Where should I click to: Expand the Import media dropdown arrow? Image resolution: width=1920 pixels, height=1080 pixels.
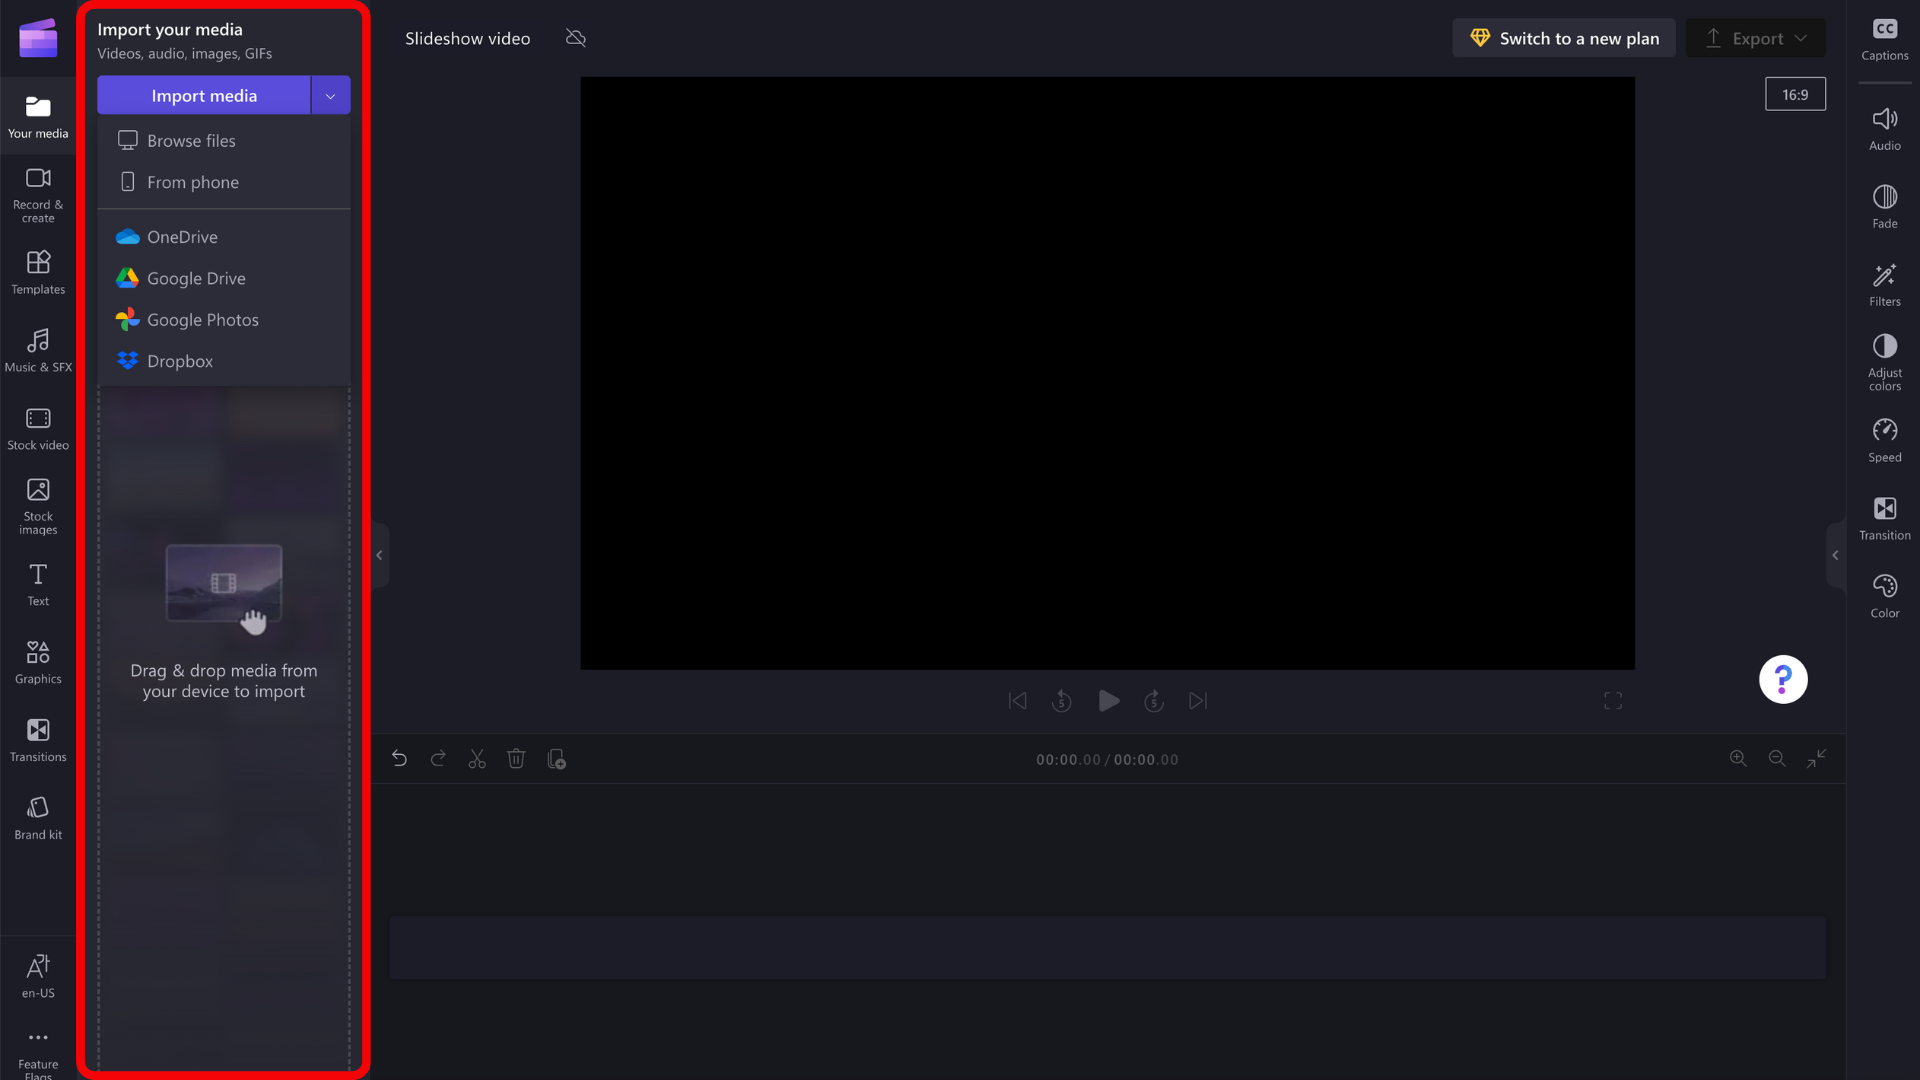(330, 96)
